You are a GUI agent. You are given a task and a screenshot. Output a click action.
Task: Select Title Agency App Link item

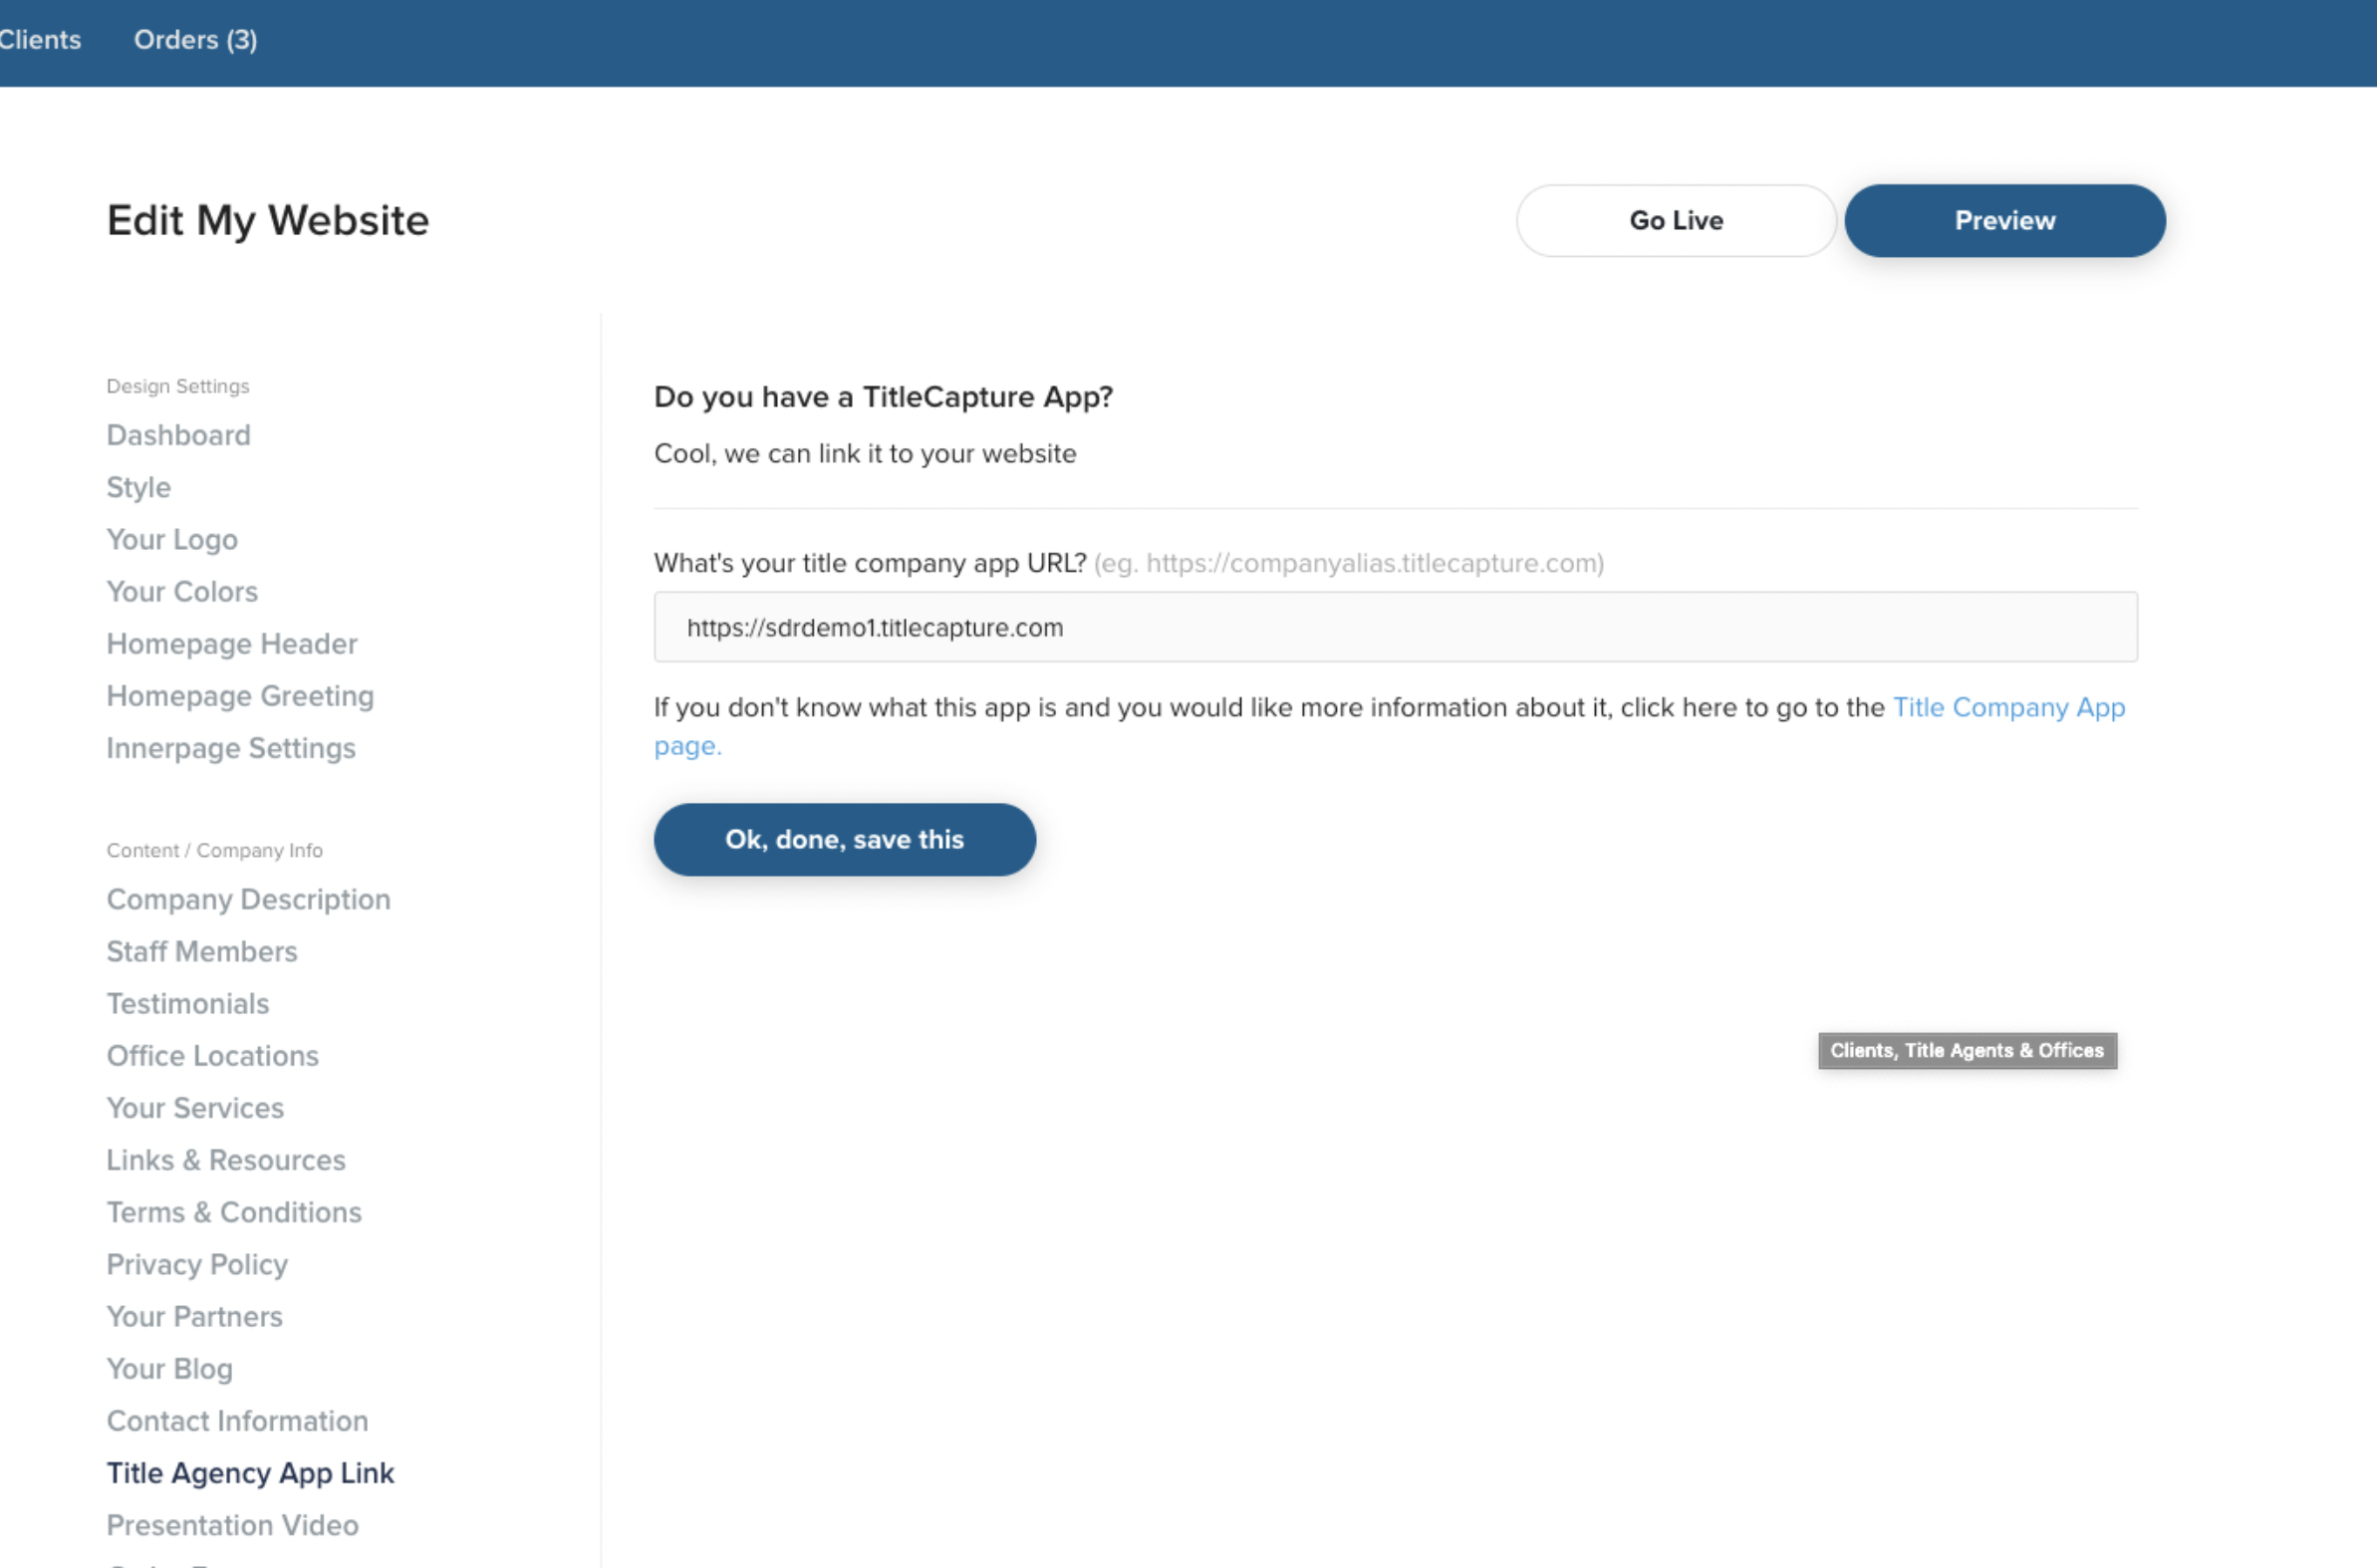coord(250,1473)
